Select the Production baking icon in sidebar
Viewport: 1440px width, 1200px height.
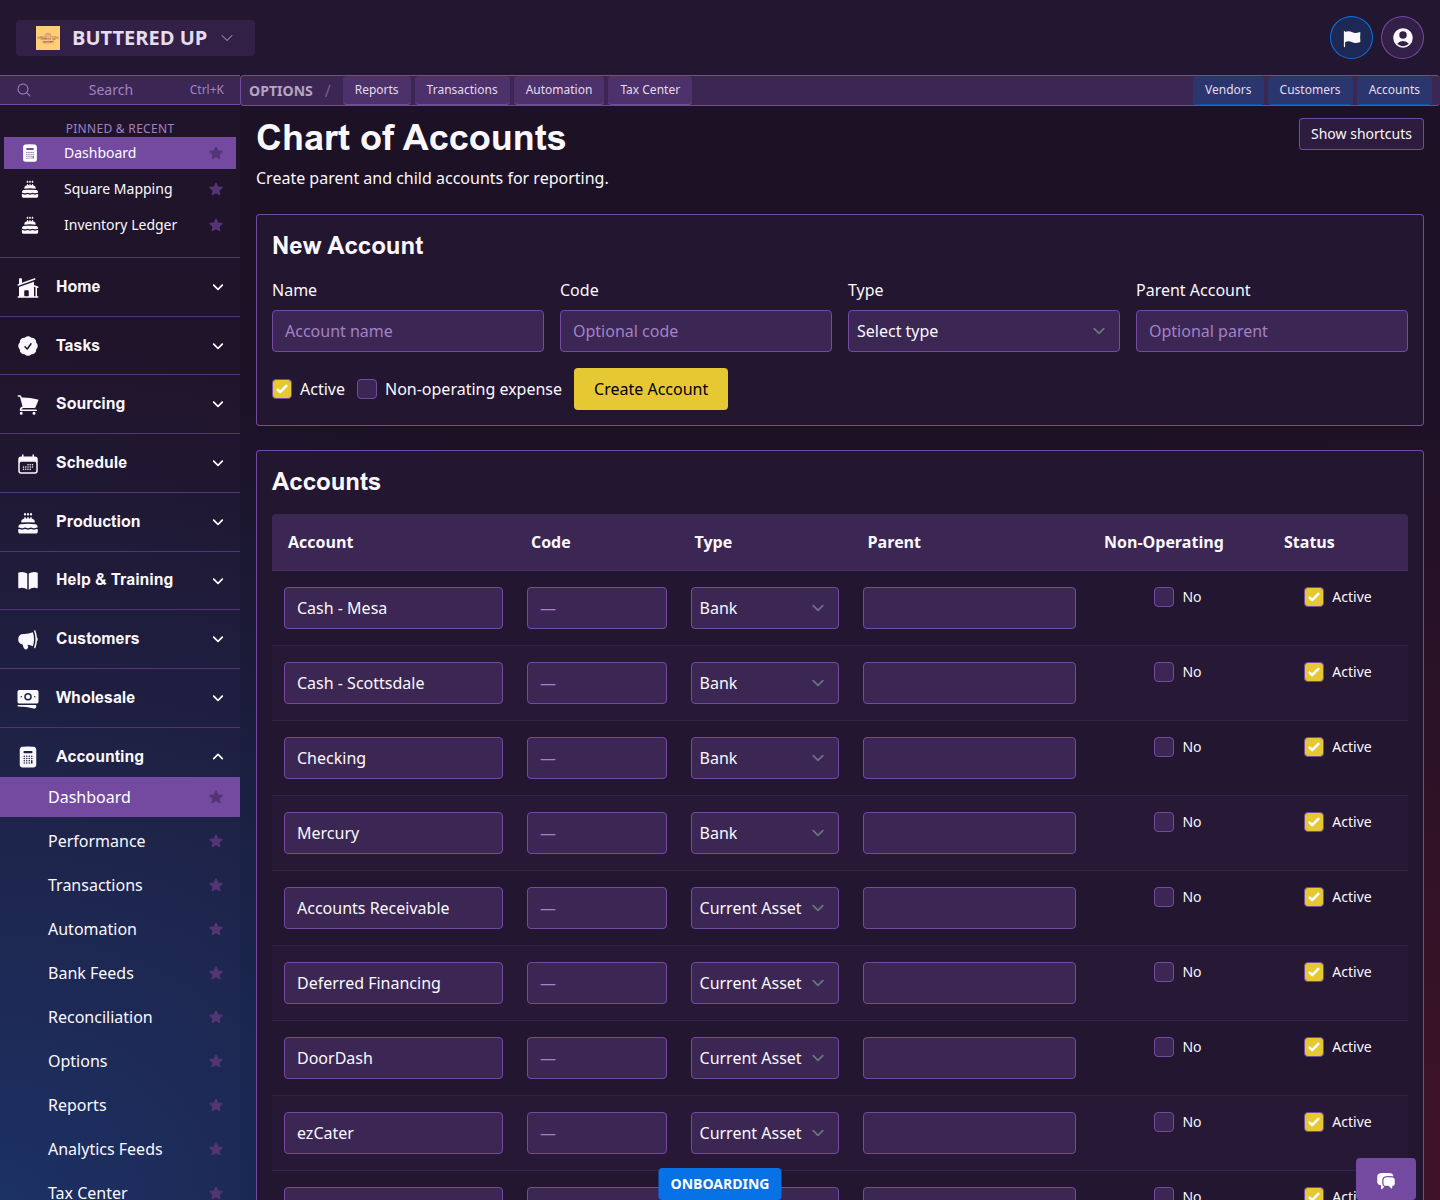click(27, 521)
